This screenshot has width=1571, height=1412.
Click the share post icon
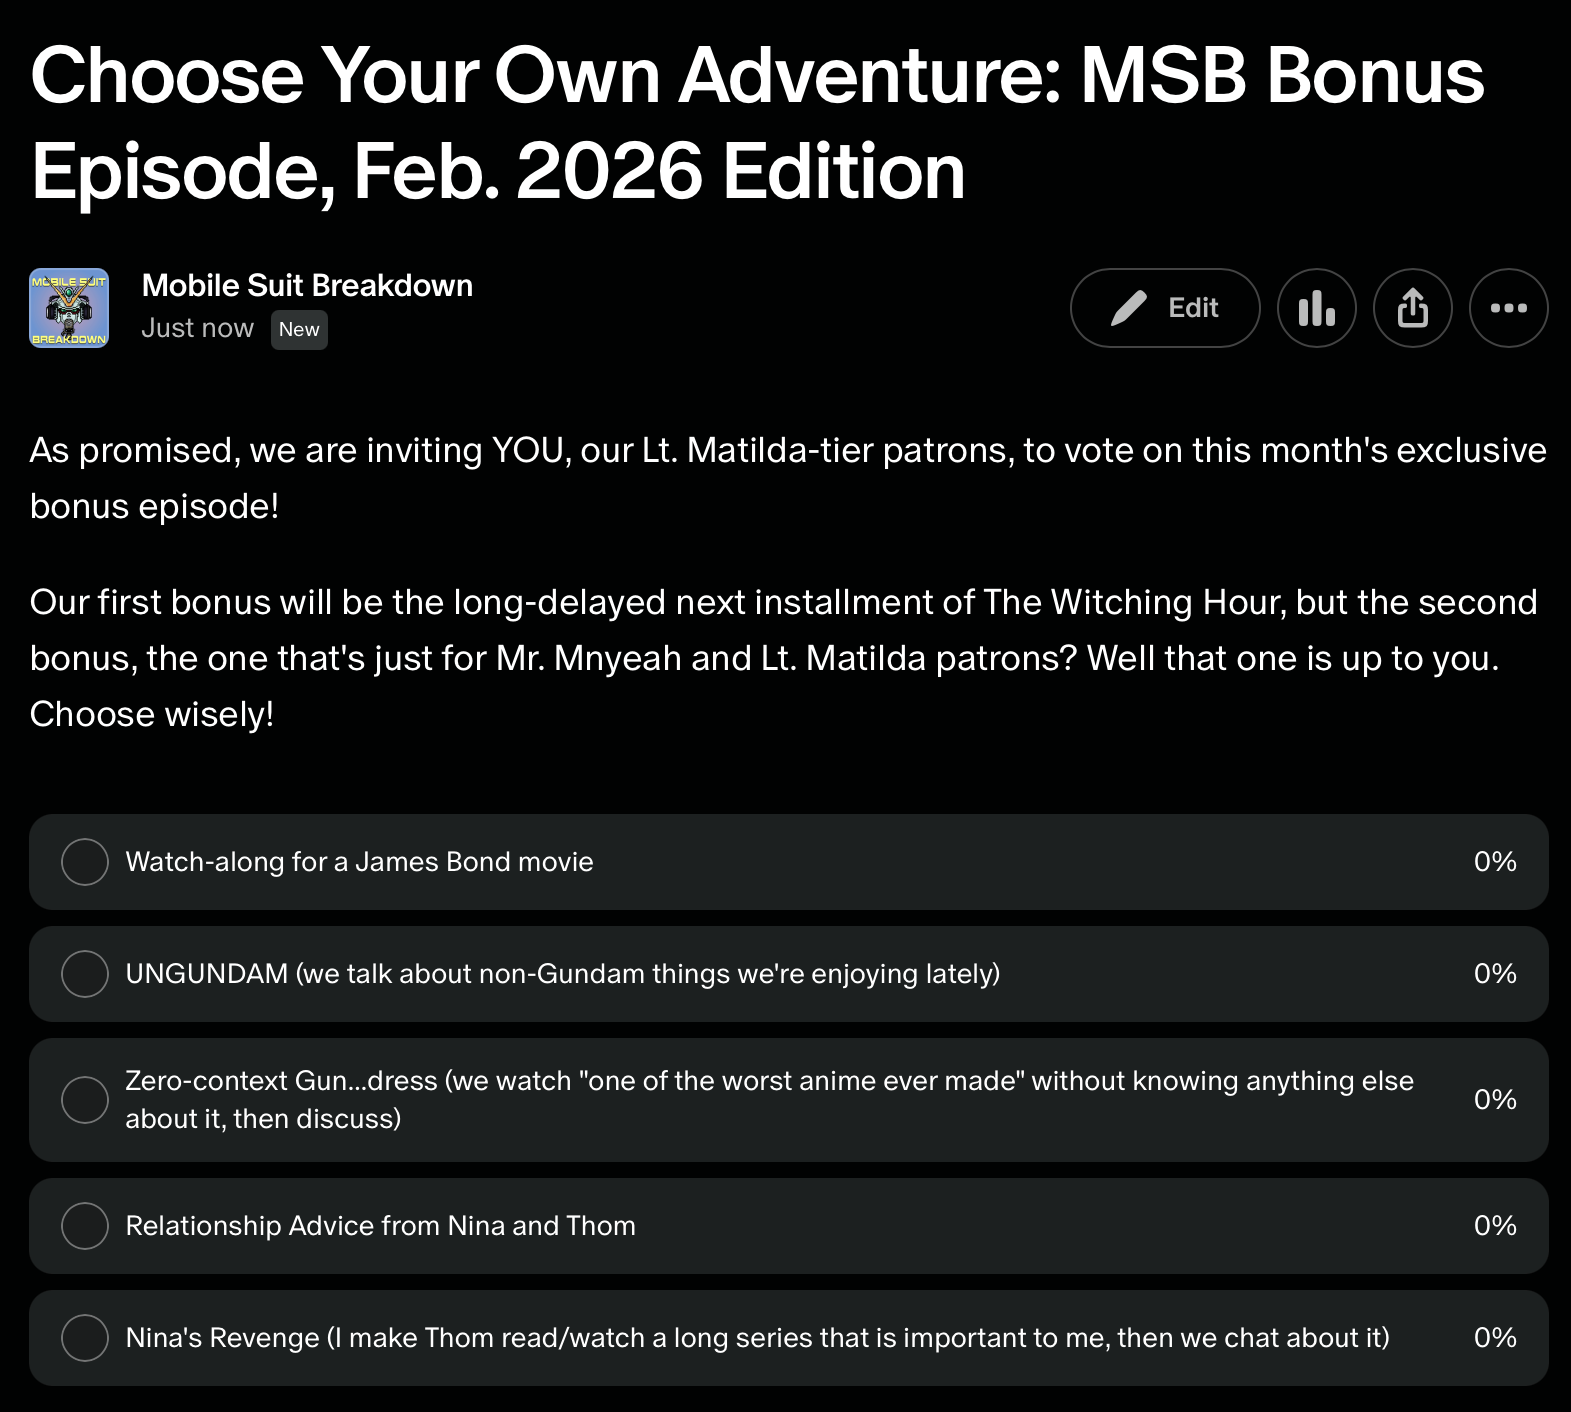[1412, 308]
